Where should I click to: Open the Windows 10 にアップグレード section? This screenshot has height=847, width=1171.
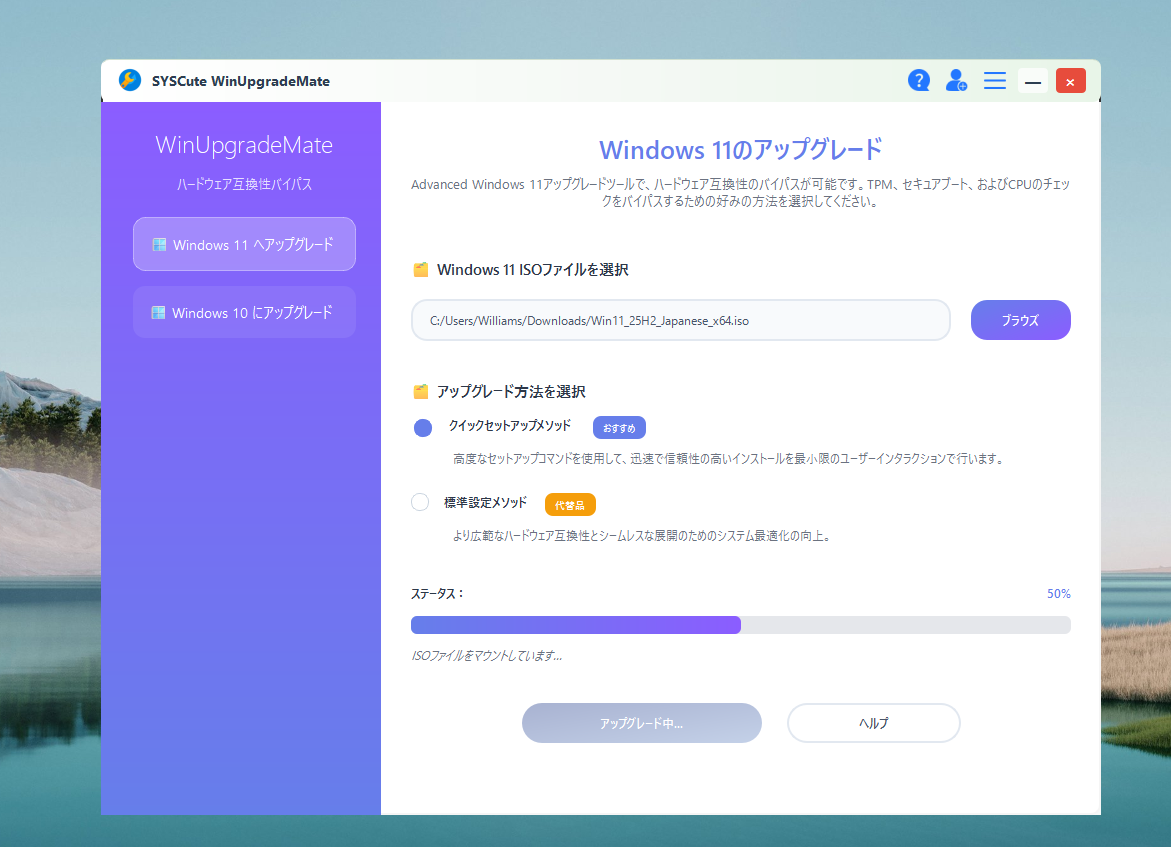pyautogui.click(x=244, y=312)
